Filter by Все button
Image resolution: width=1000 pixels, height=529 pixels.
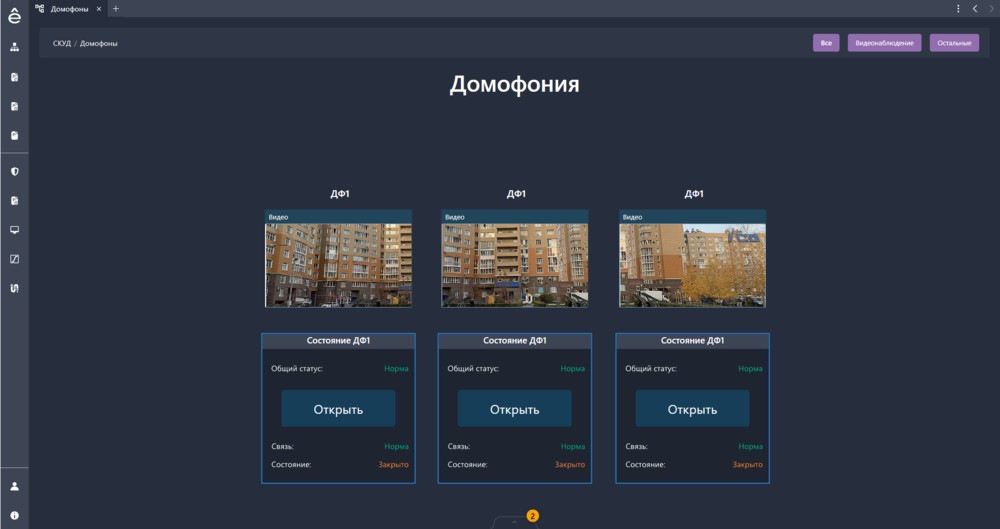tap(826, 43)
